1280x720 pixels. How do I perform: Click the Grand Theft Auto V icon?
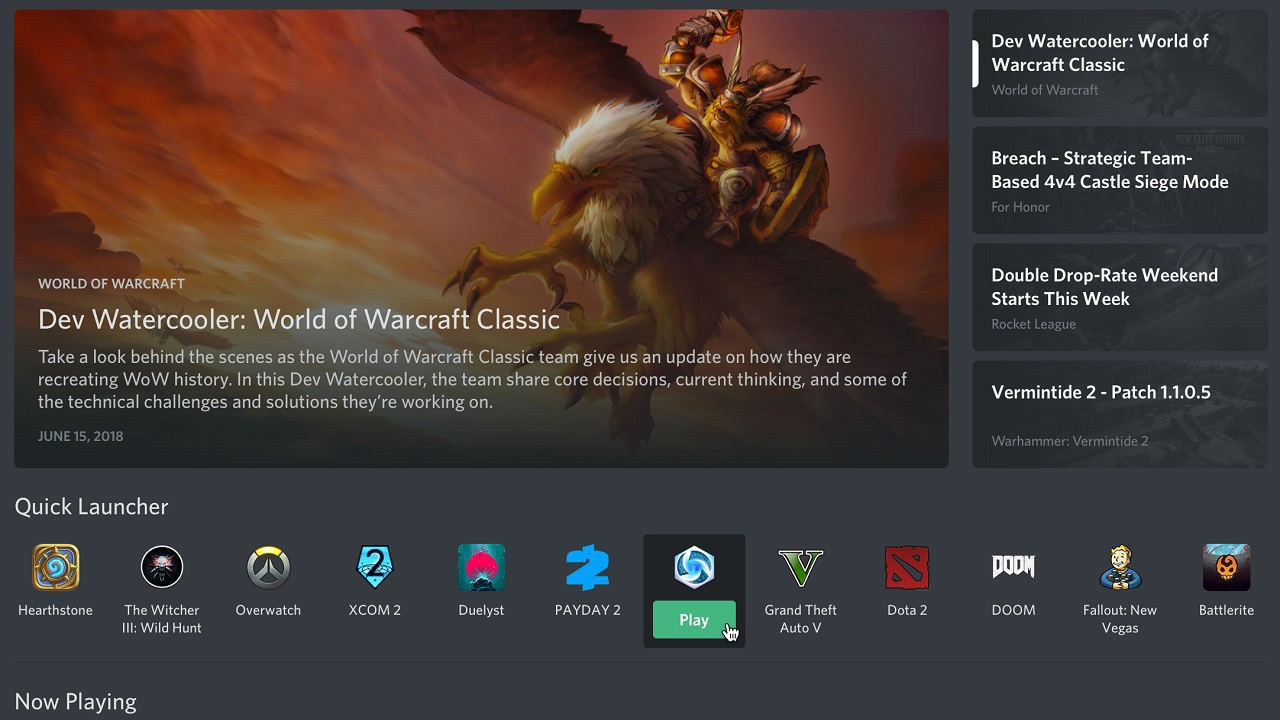(x=800, y=565)
